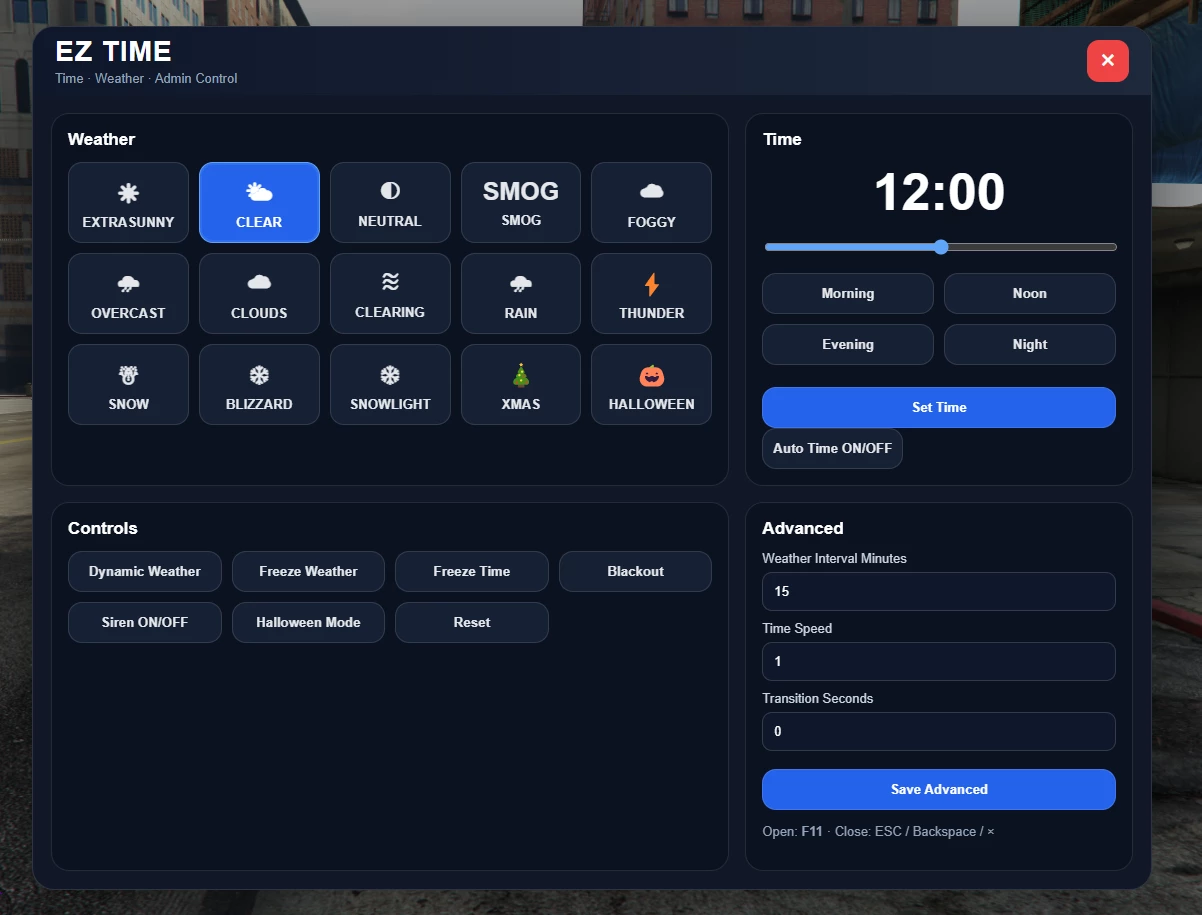This screenshot has height=915, width=1202.
Task: Select the EXTRASUNNY weather icon tile
Action: (128, 202)
